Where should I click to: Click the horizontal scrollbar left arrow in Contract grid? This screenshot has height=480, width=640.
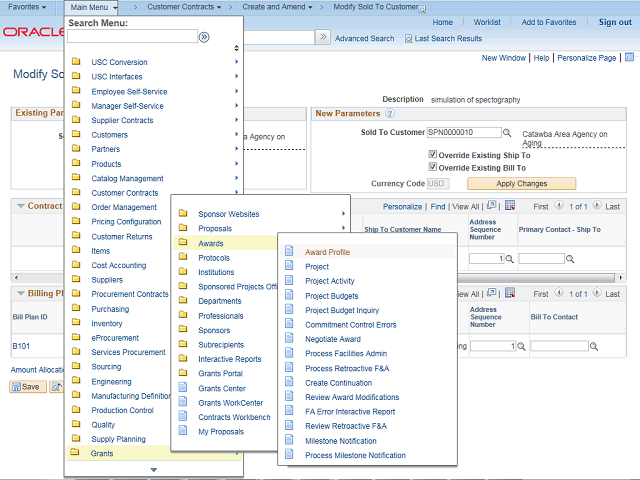coord(16,278)
